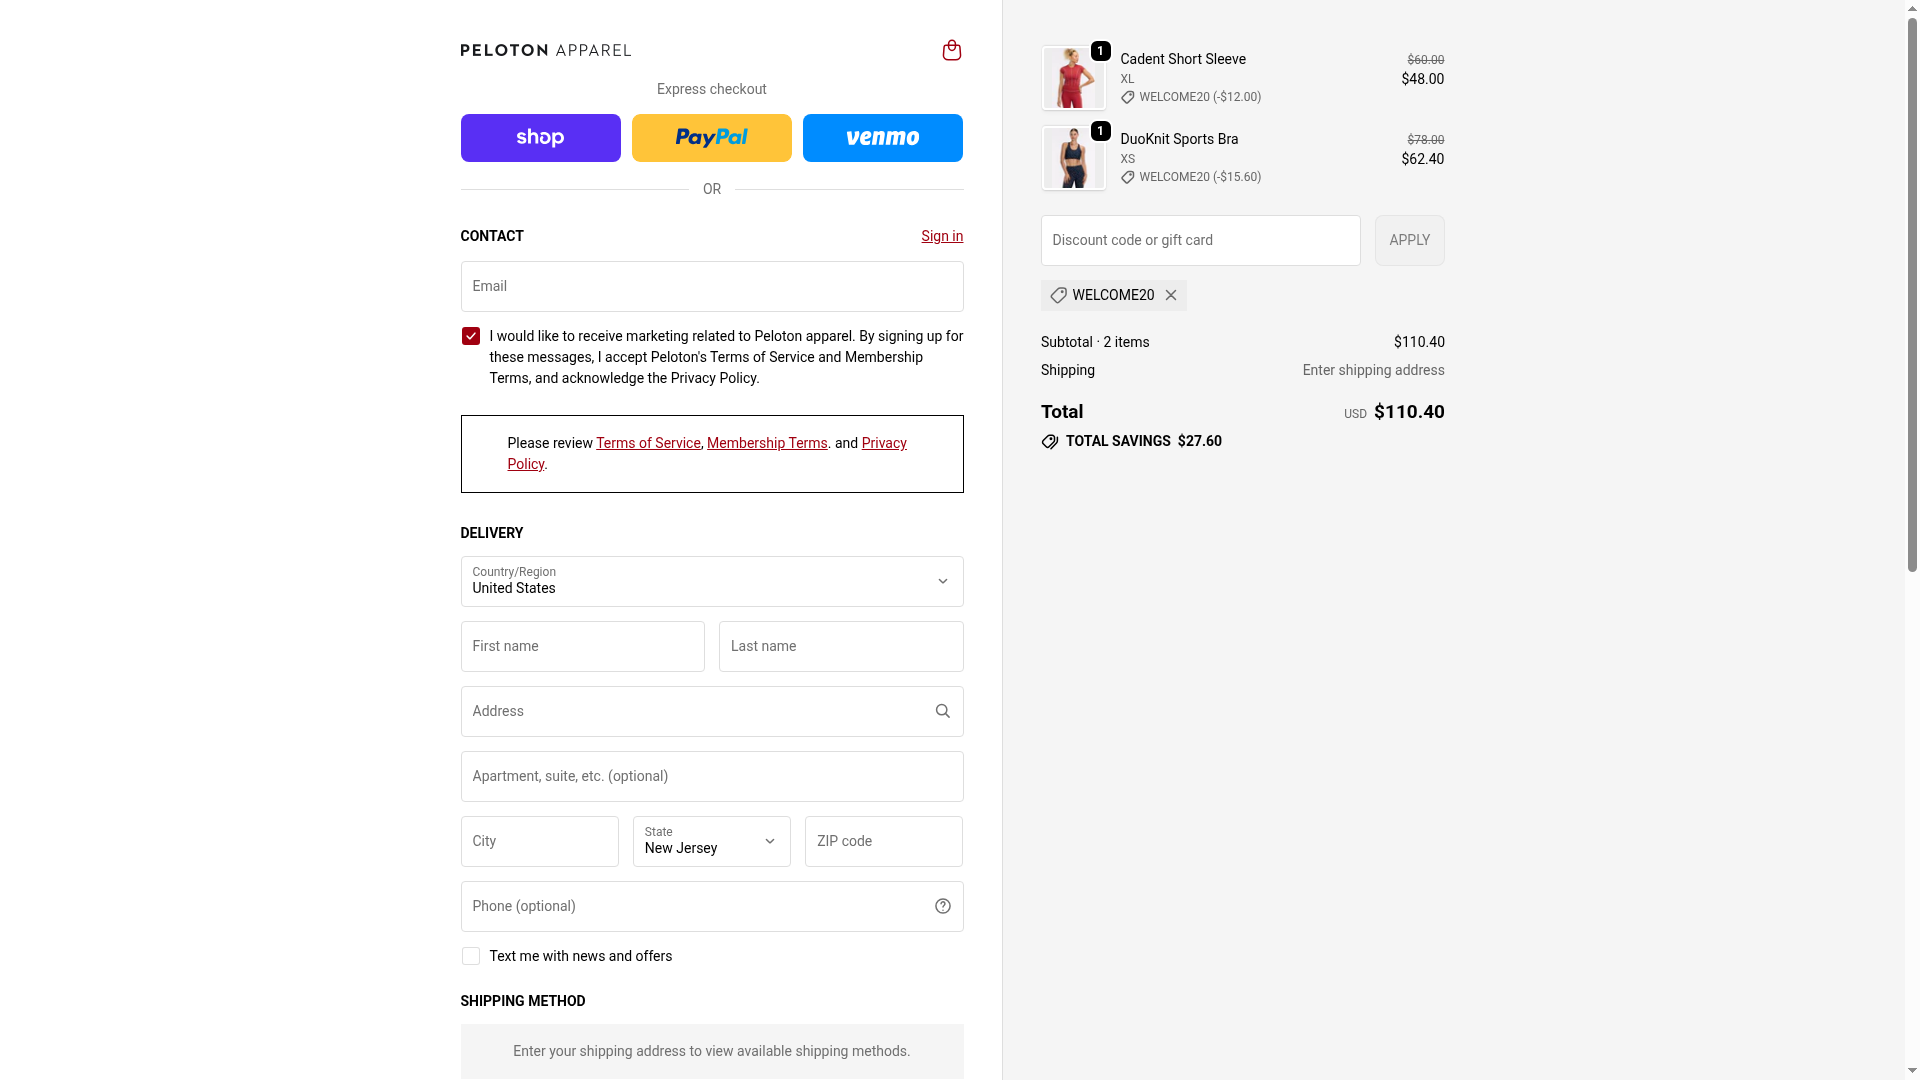Open the Country/Region dropdown

711,581
